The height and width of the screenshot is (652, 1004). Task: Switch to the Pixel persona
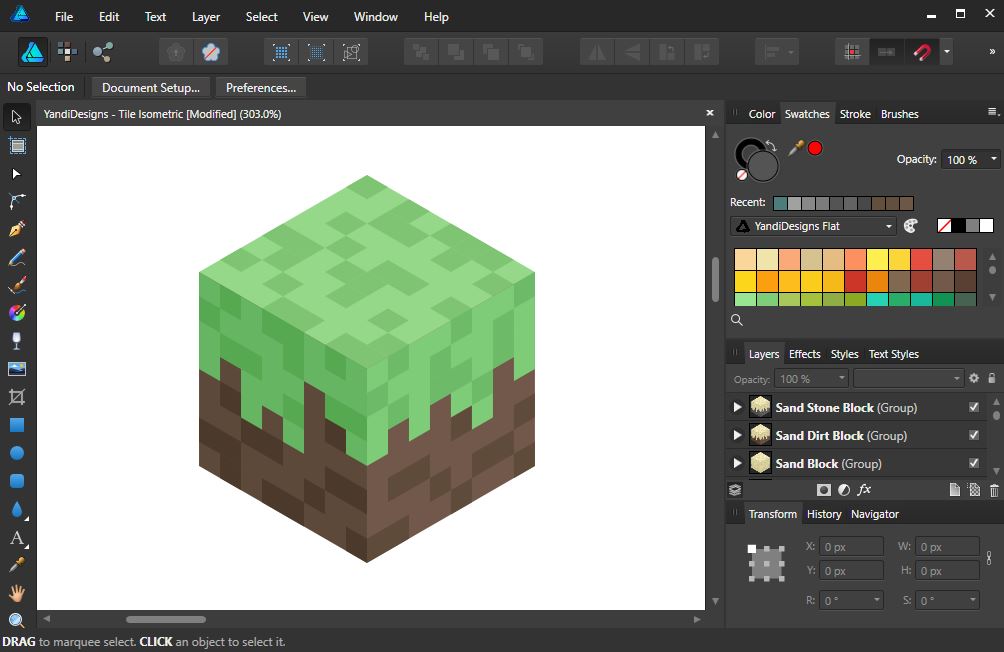tap(67, 52)
